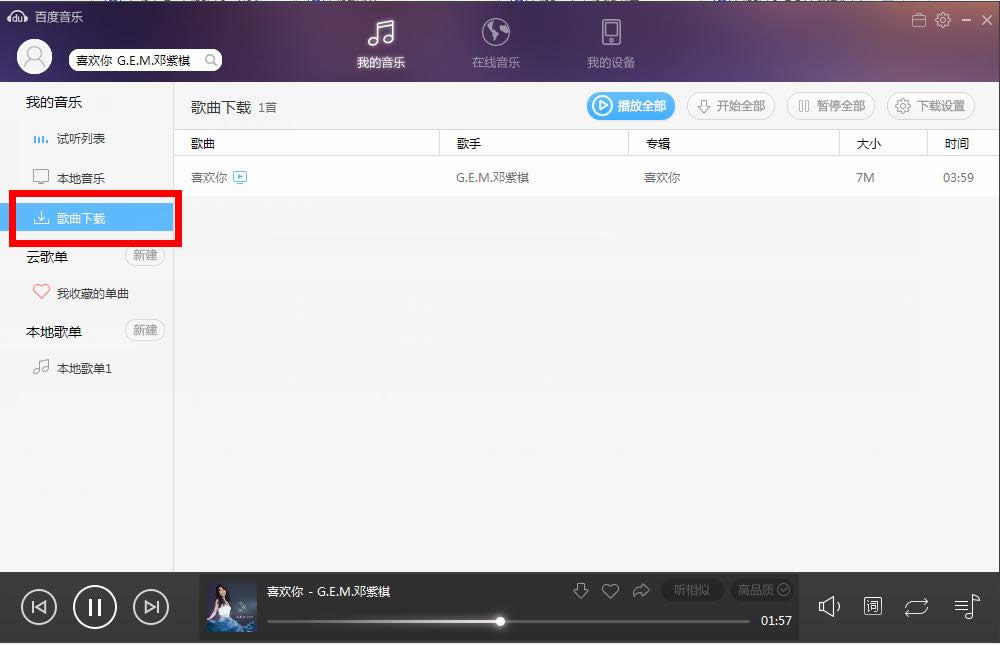Expand 云歌单 with the 新建 option
The width and height of the screenshot is (1000, 645).
click(x=144, y=255)
